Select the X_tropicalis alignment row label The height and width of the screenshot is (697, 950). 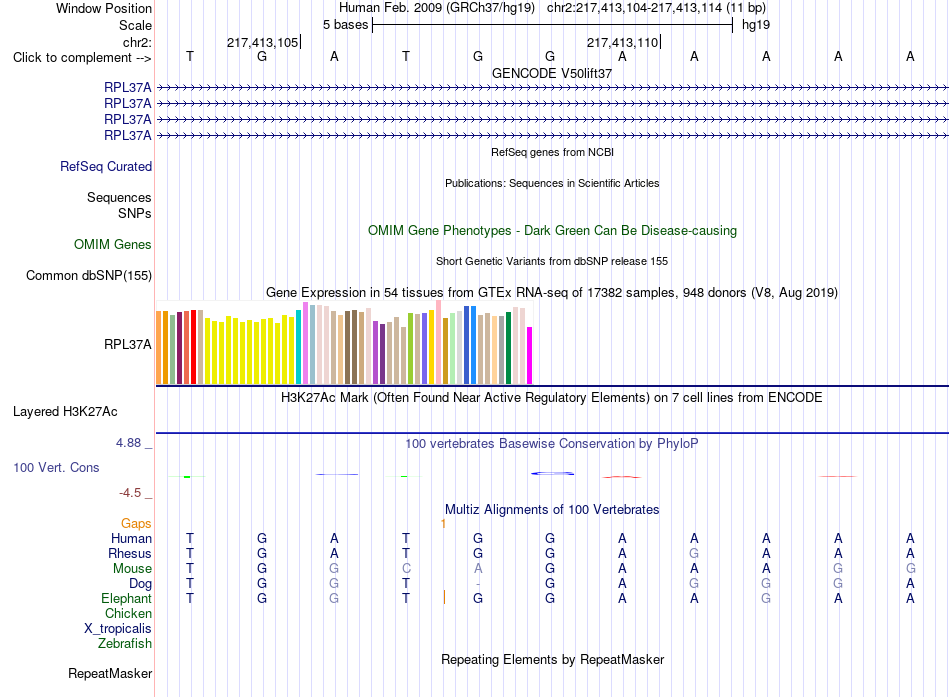pos(118,629)
